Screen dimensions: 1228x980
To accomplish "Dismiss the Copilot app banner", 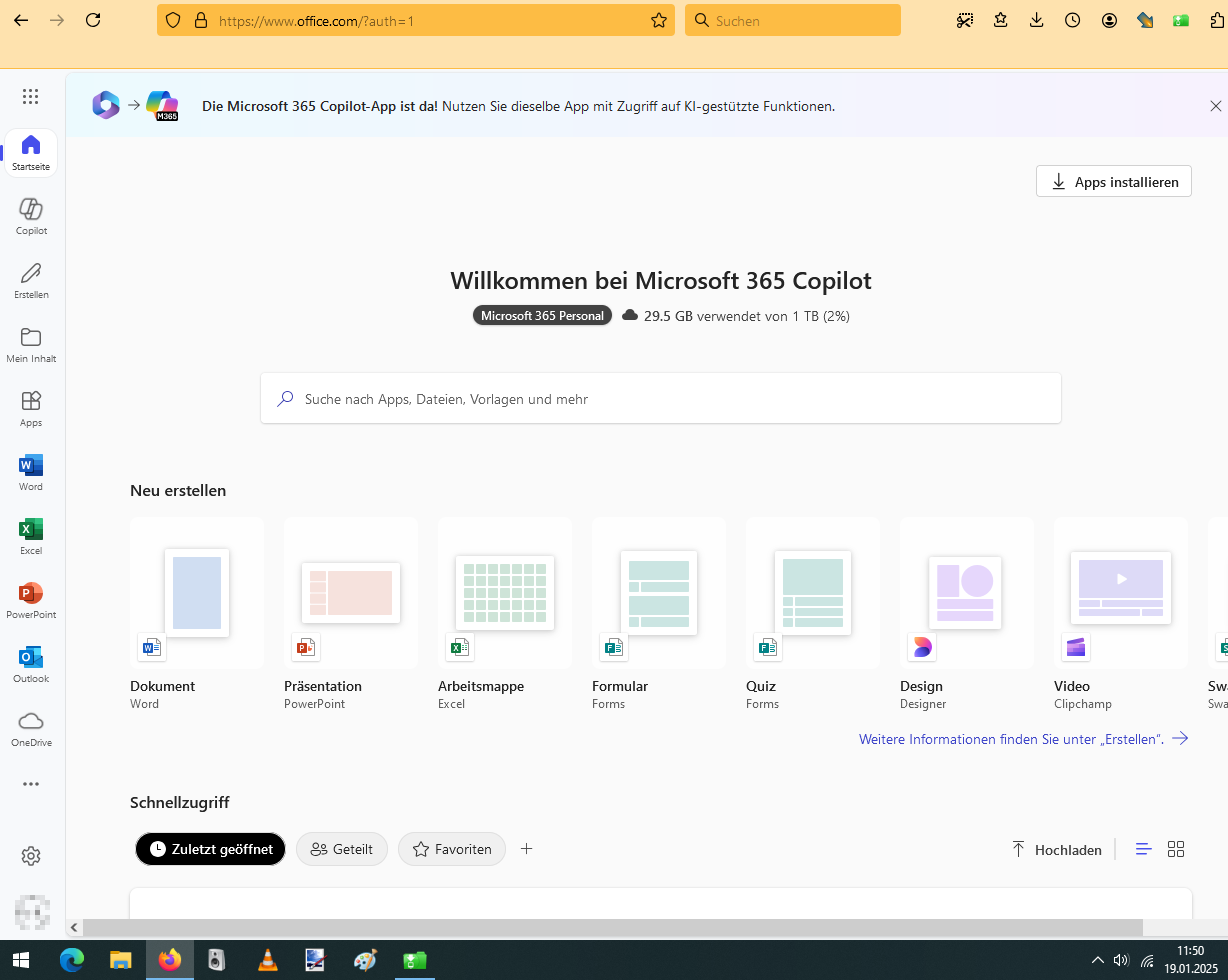I will click(1216, 106).
